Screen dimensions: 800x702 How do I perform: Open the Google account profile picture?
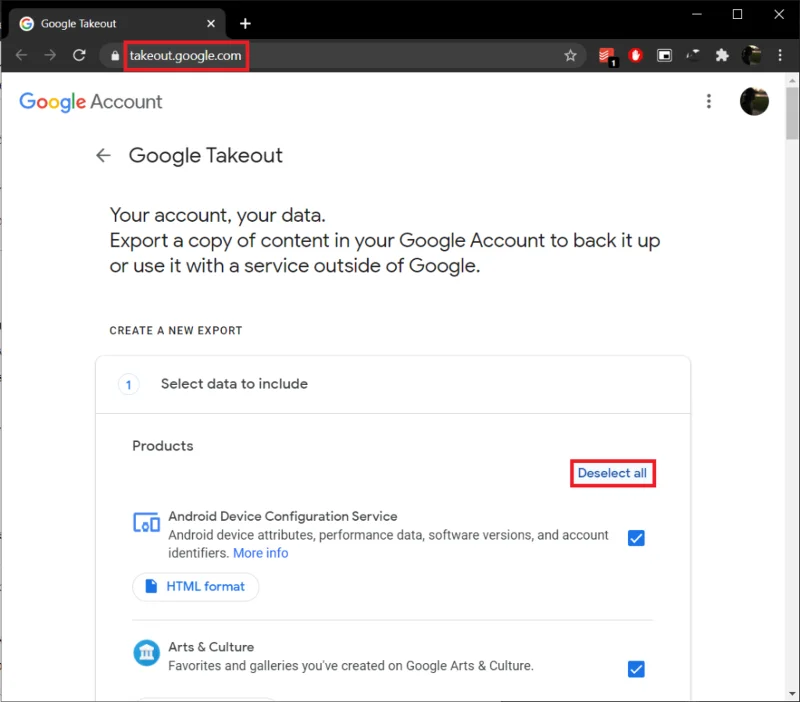(754, 101)
